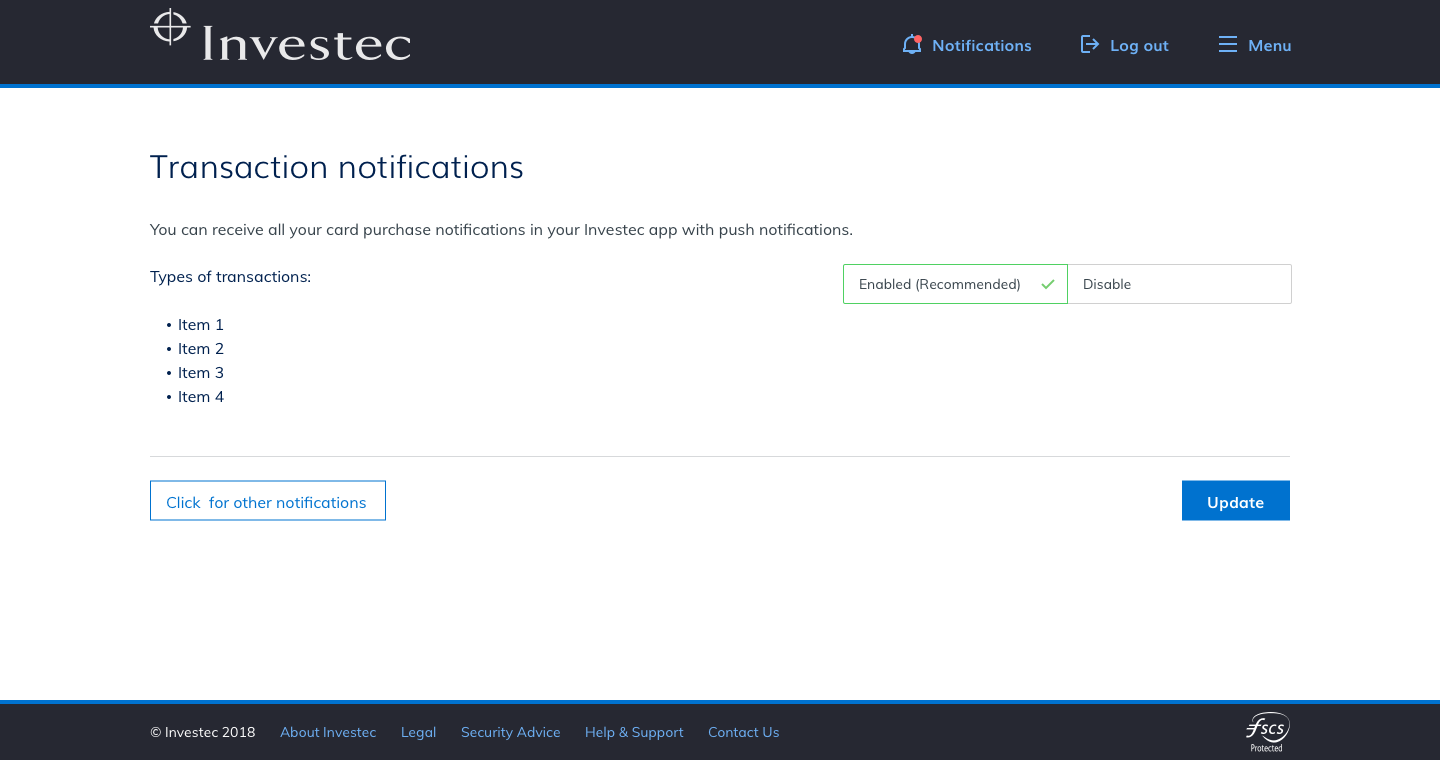Open the Contact Us footer link
Image resolution: width=1440 pixels, height=760 pixels.
[743, 732]
